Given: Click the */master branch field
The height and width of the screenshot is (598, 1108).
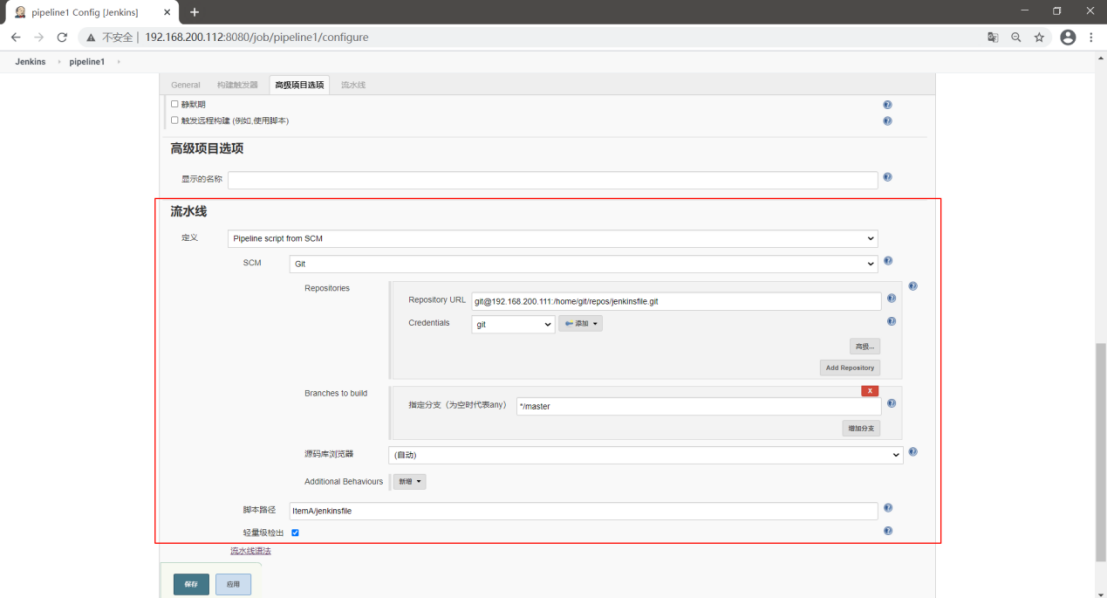Looking at the screenshot, I should pos(699,406).
